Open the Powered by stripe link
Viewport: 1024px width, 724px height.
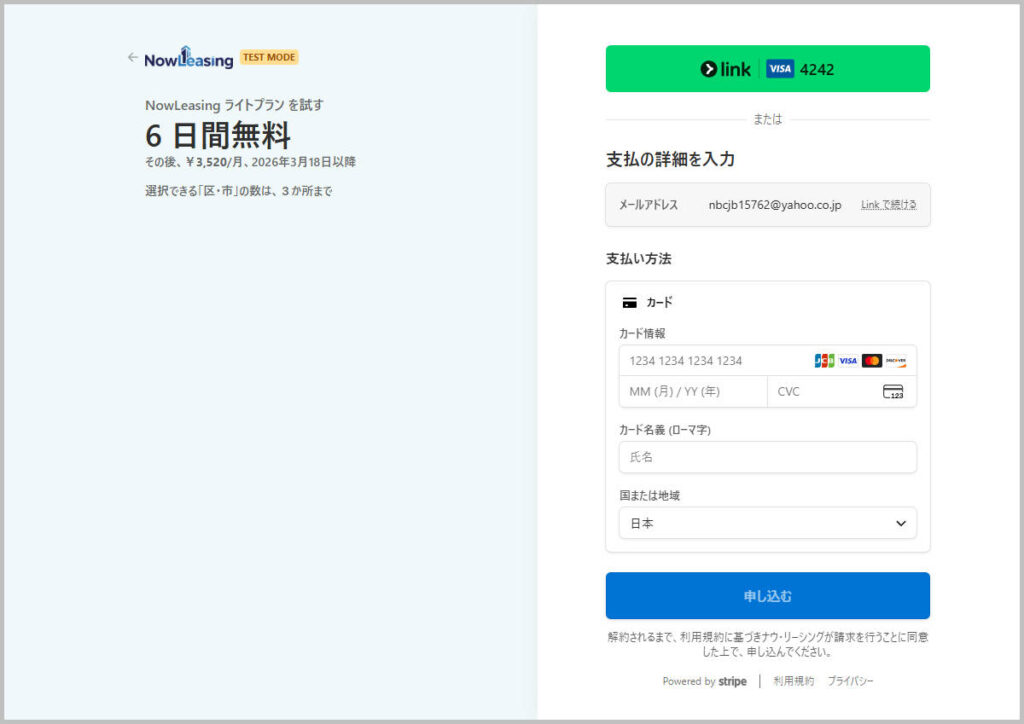pyautogui.click(x=704, y=681)
